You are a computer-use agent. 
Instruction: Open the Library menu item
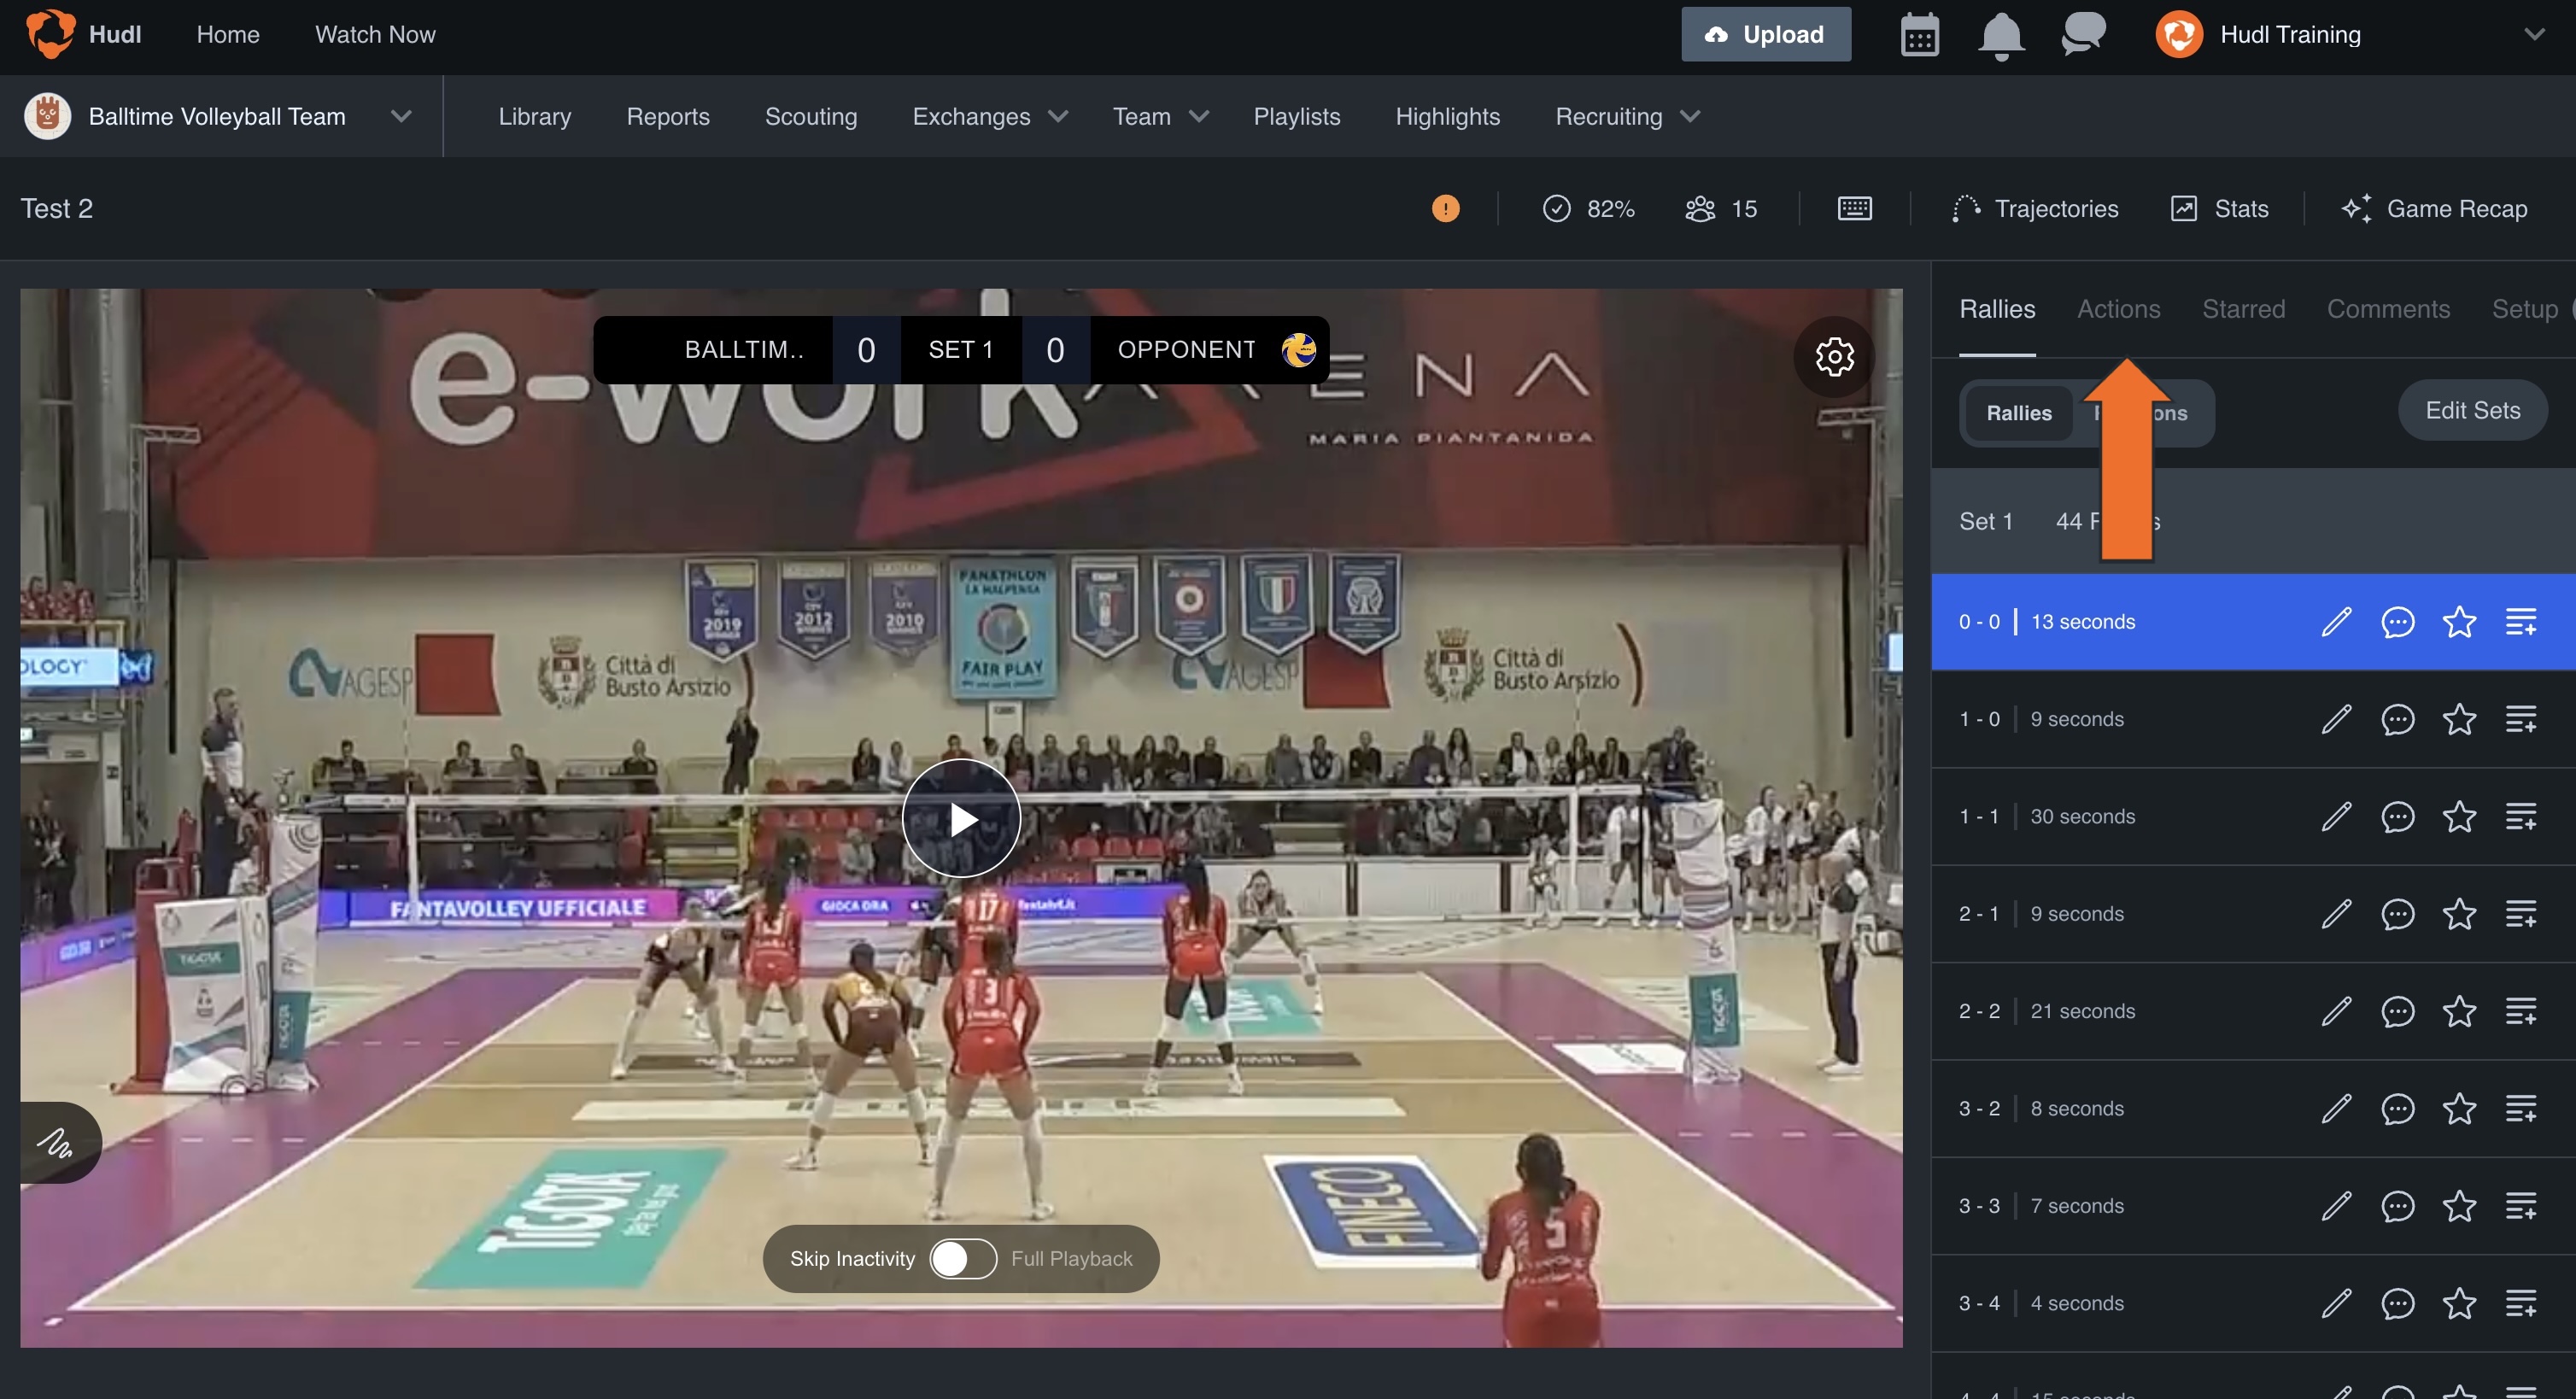(534, 116)
